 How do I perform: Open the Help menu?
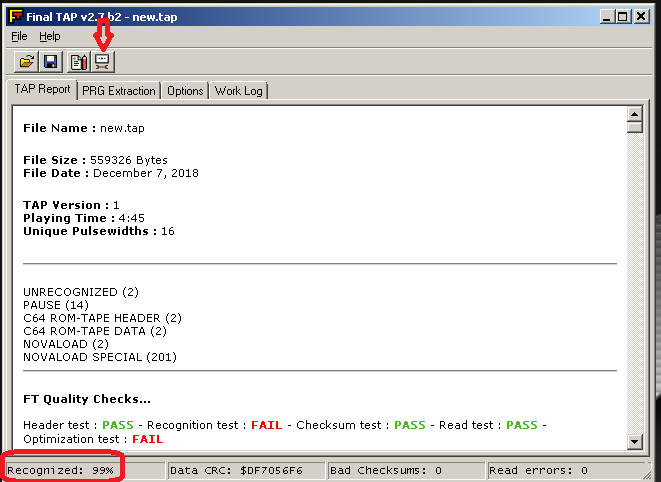[50, 37]
